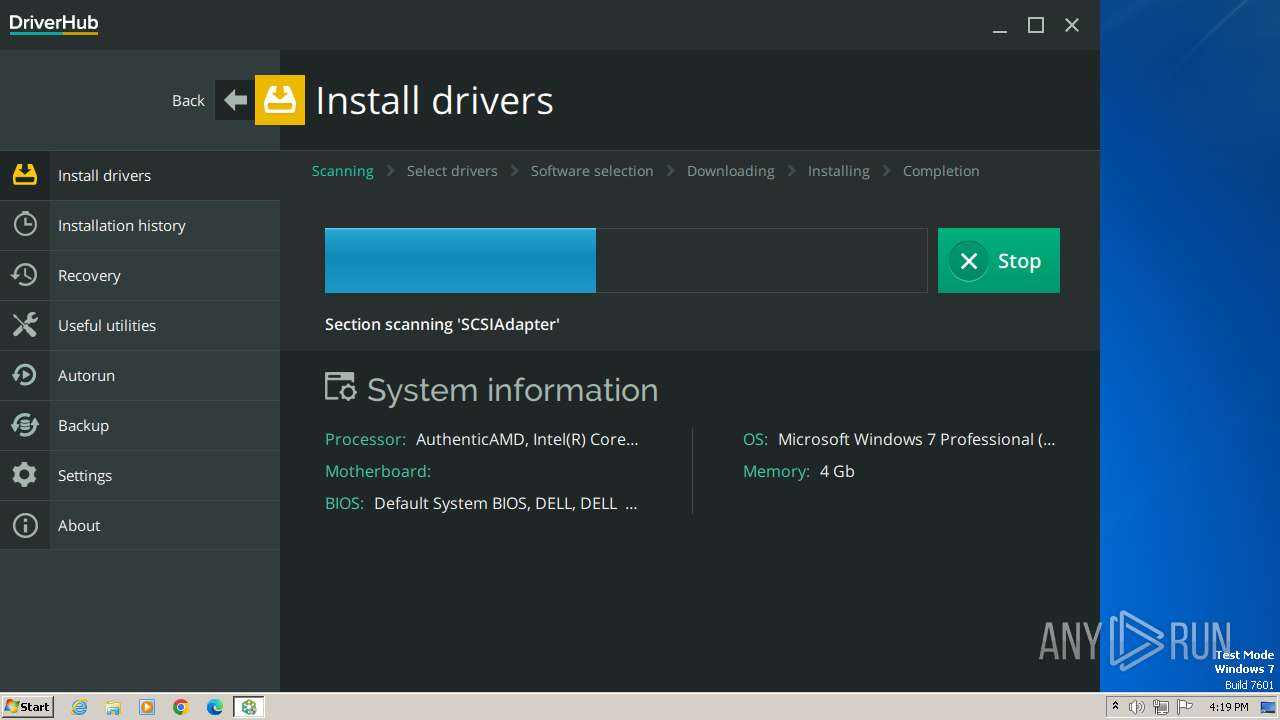This screenshot has width=1280, height=720.
Task: Click the BIOS value text
Action: 505,503
